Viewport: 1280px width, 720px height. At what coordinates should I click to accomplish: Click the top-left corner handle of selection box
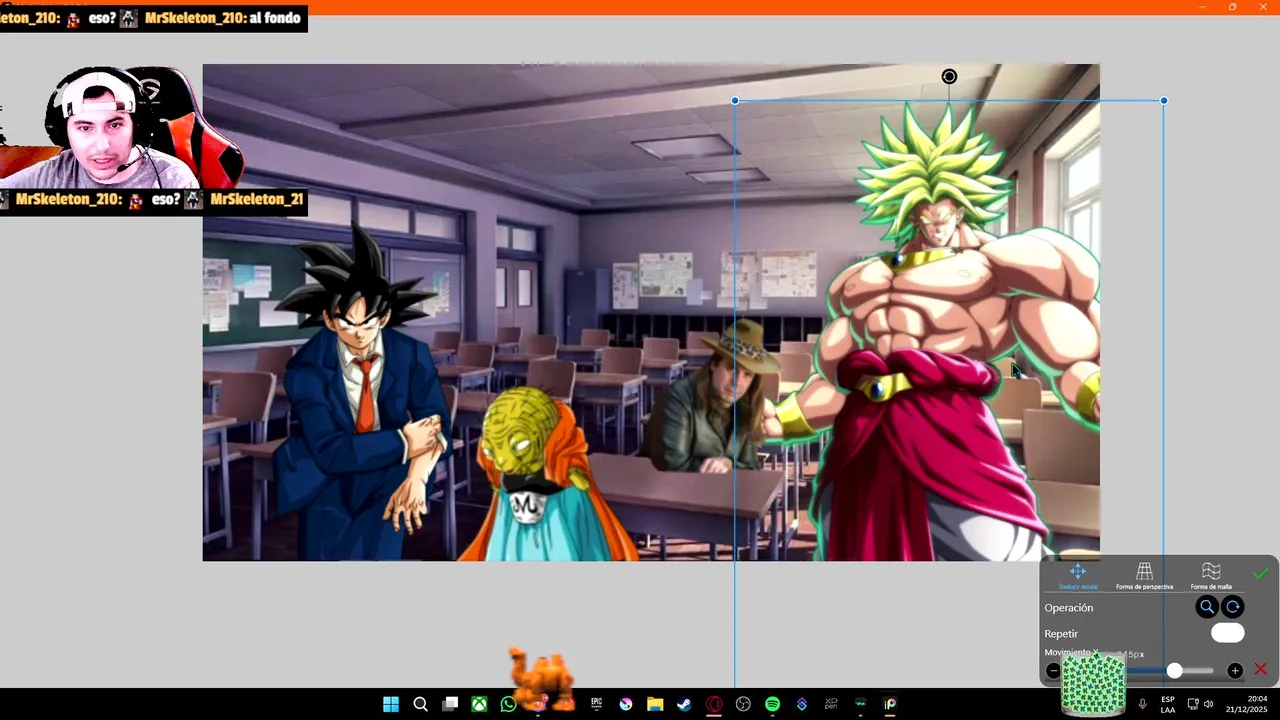[x=735, y=101]
